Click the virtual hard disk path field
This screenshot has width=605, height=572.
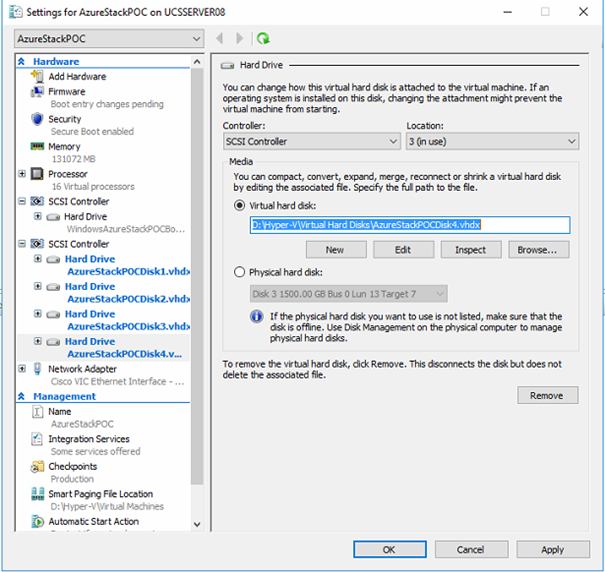tap(408, 225)
